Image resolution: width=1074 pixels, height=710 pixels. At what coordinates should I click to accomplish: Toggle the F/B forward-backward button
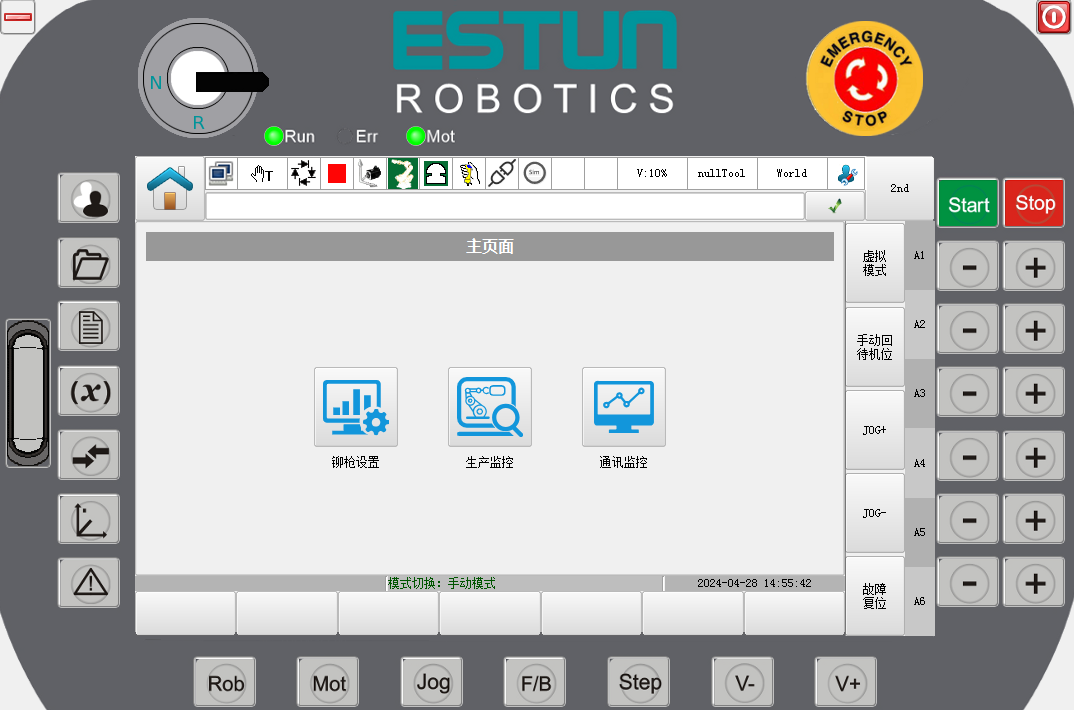click(x=535, y=682)
